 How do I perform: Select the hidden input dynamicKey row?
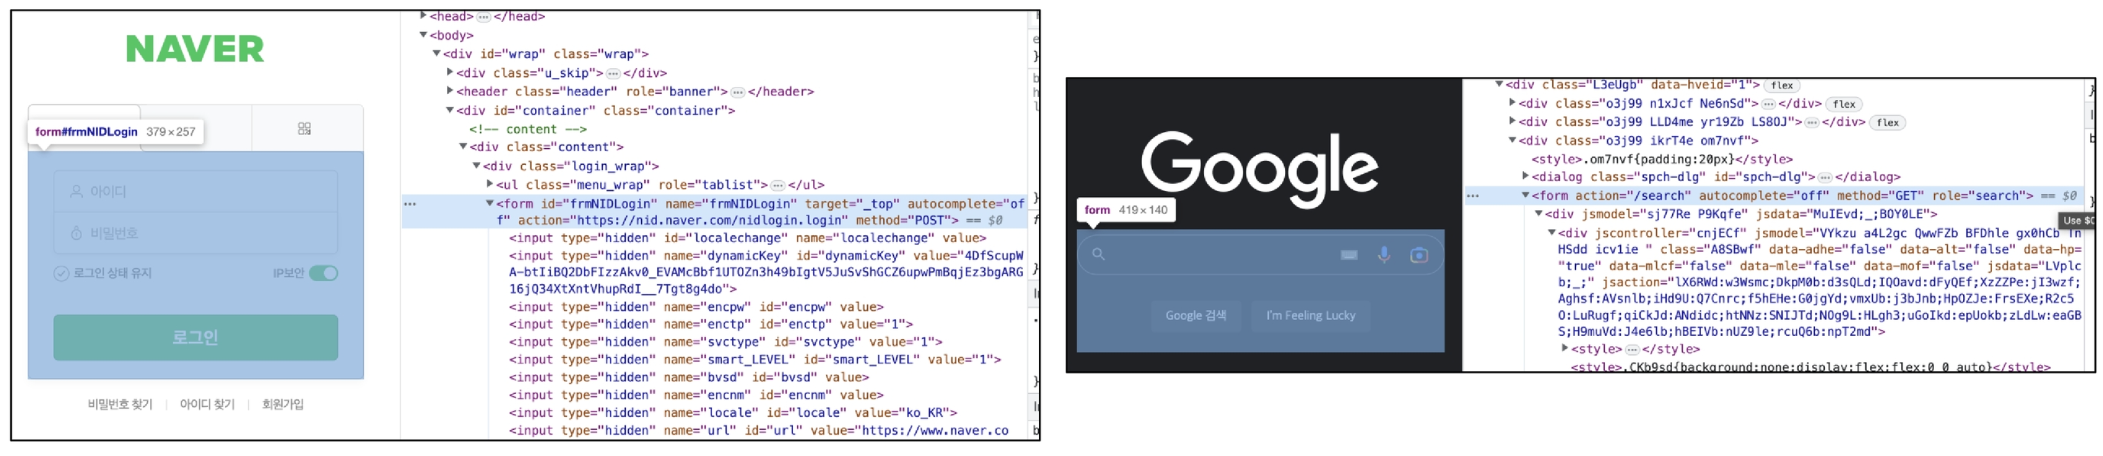tap(766, 273)
